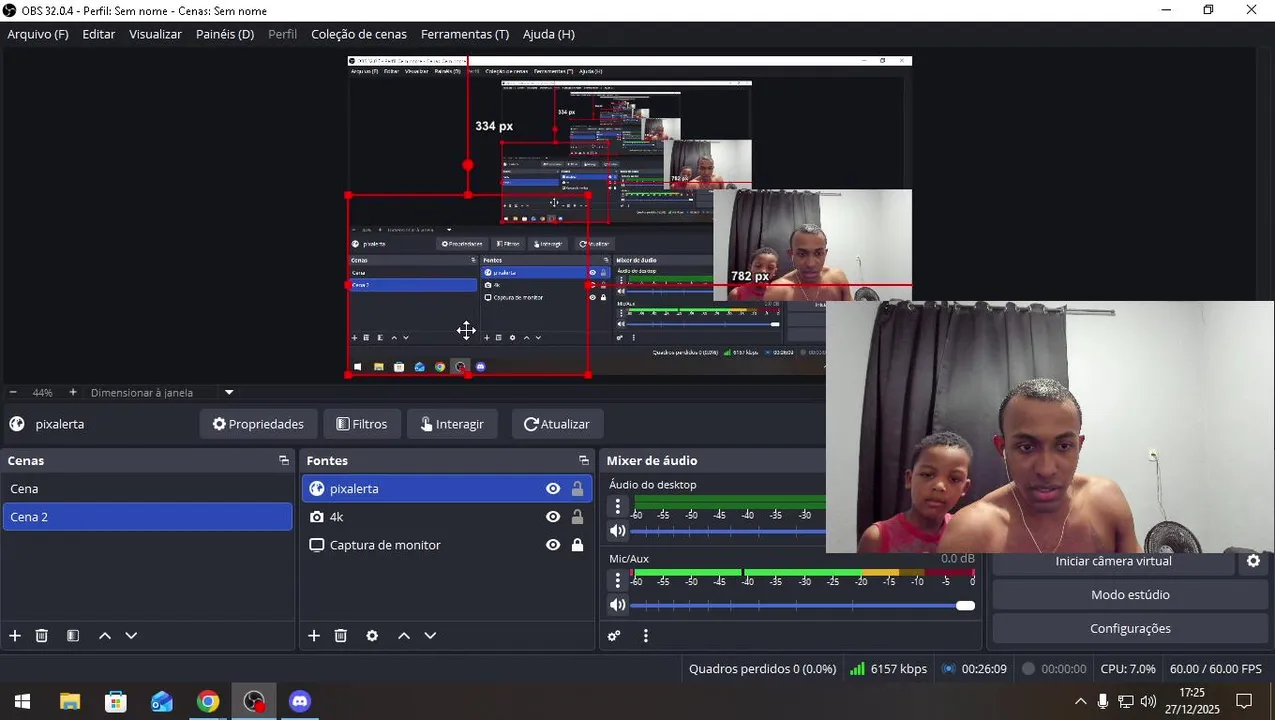Image resolution: width=1275 pixels, height=720 pixels.
Task: Click the 6157 kbps bitrate status
Action: (888, 669)
